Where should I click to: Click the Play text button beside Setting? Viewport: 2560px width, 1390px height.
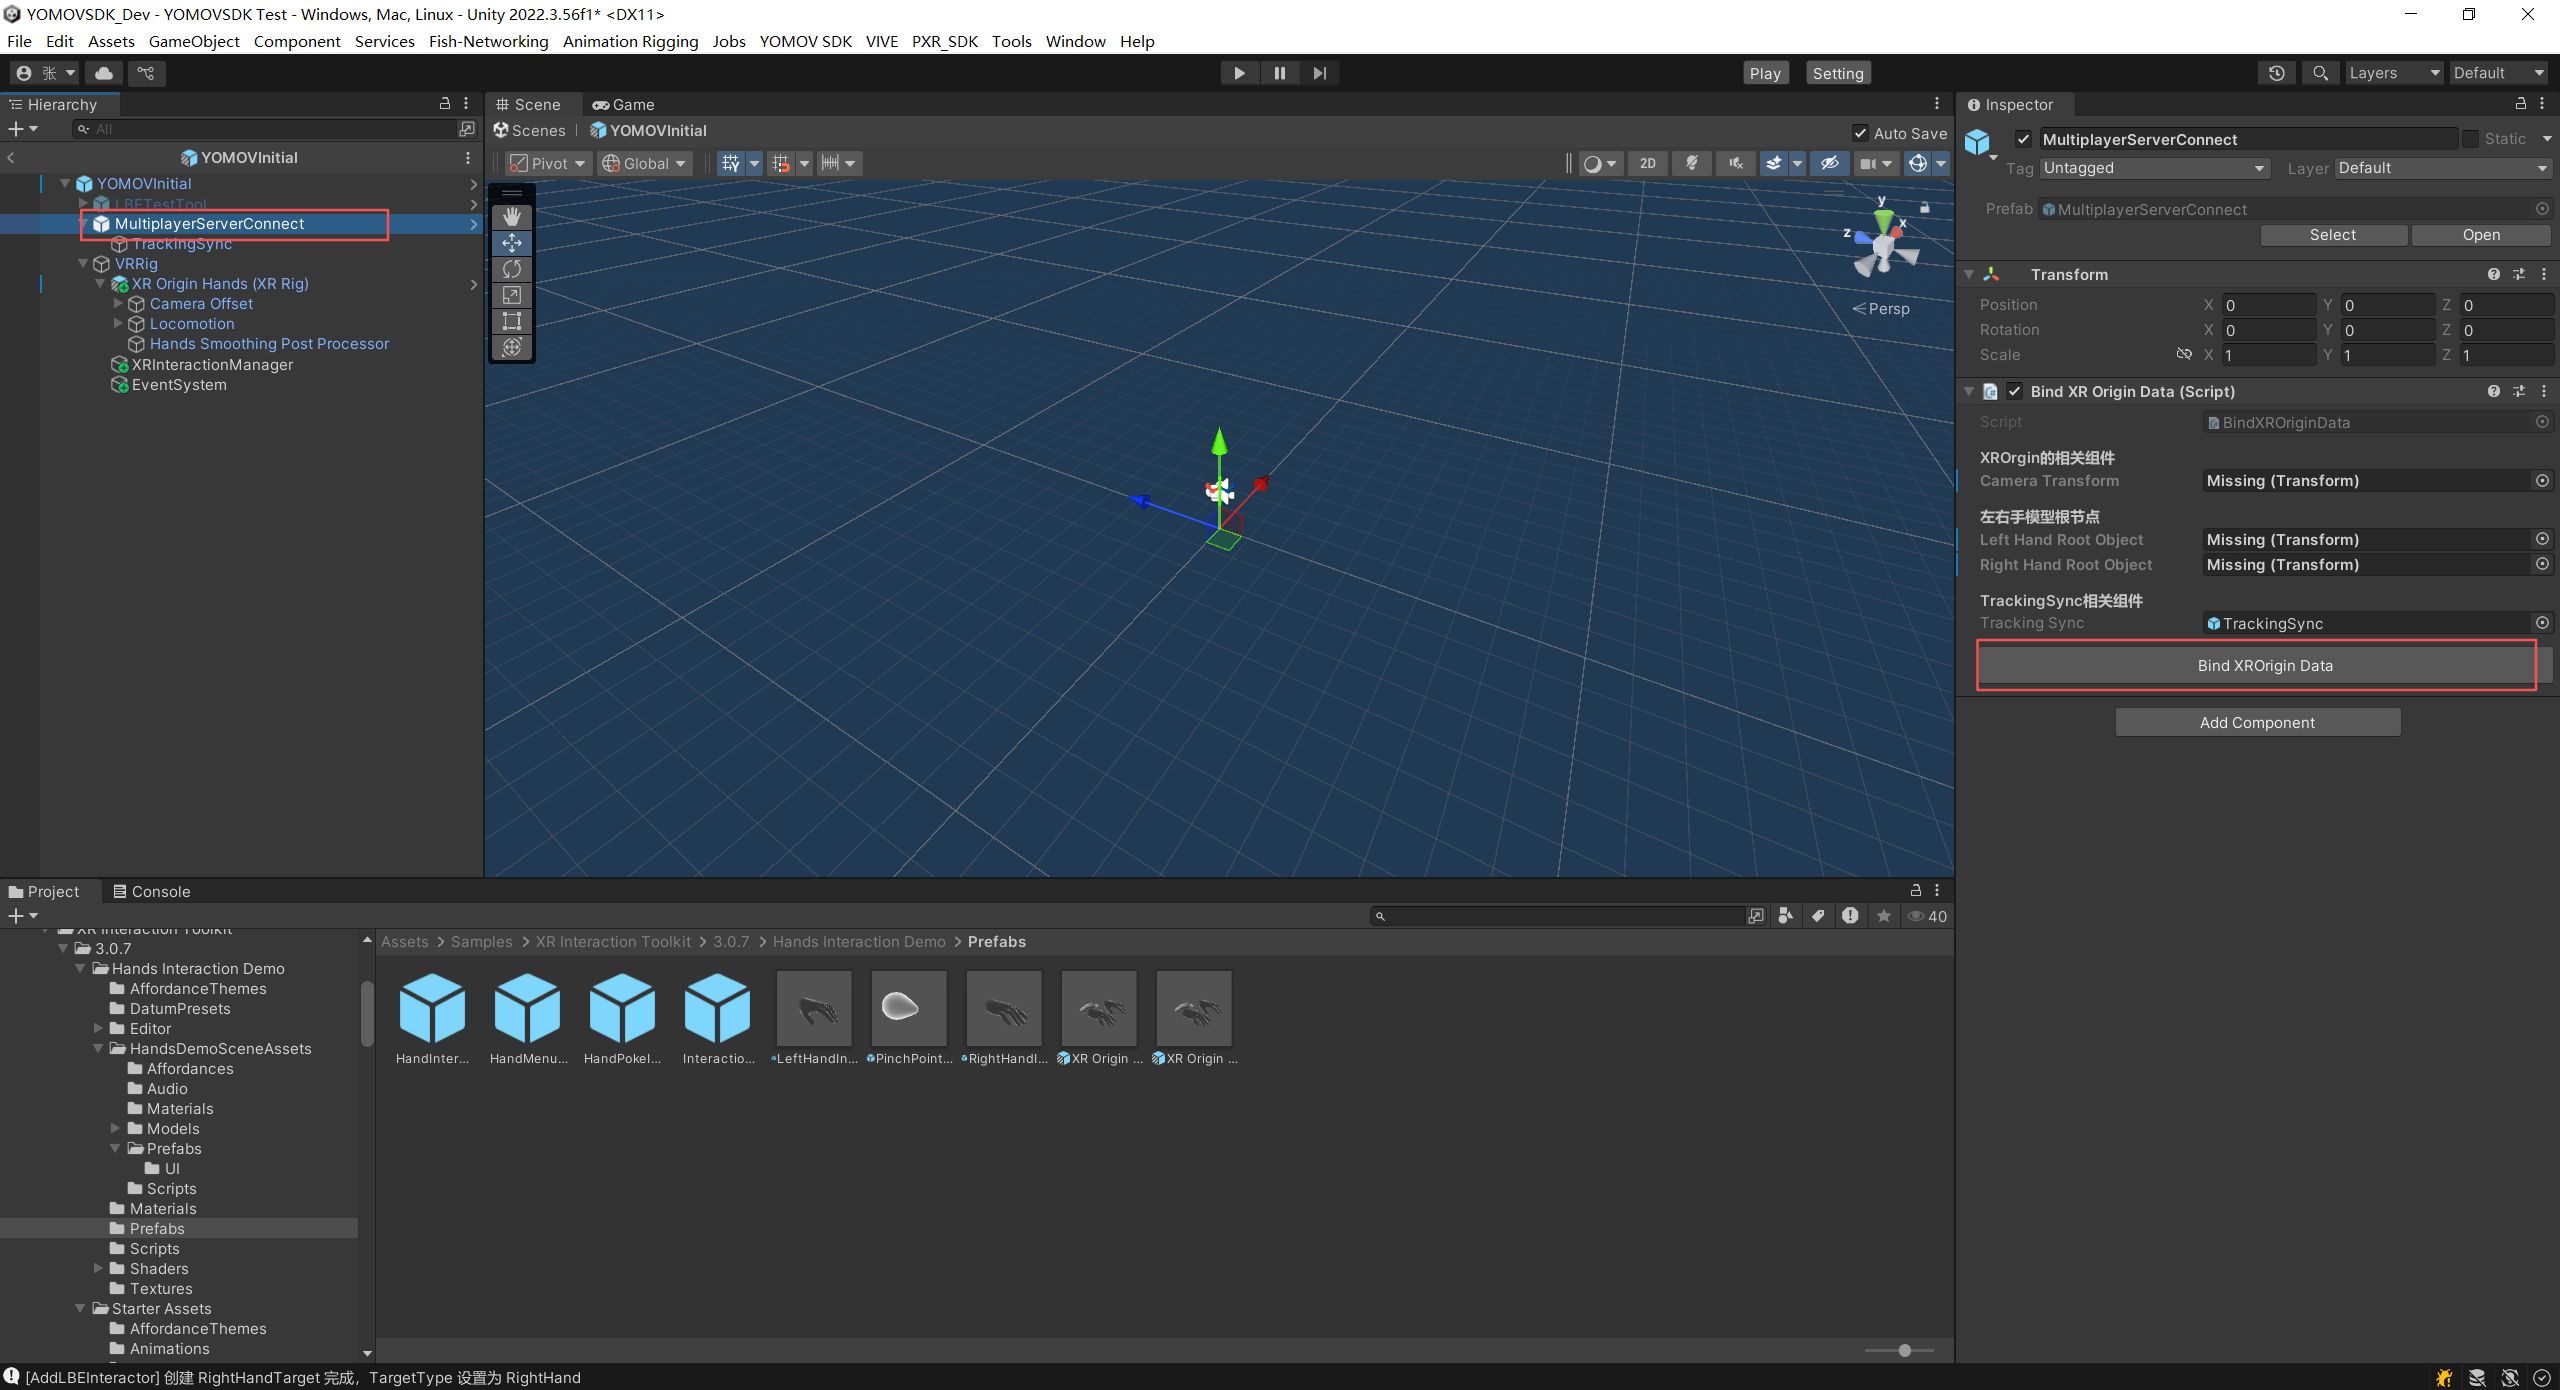pos(1765,73)
